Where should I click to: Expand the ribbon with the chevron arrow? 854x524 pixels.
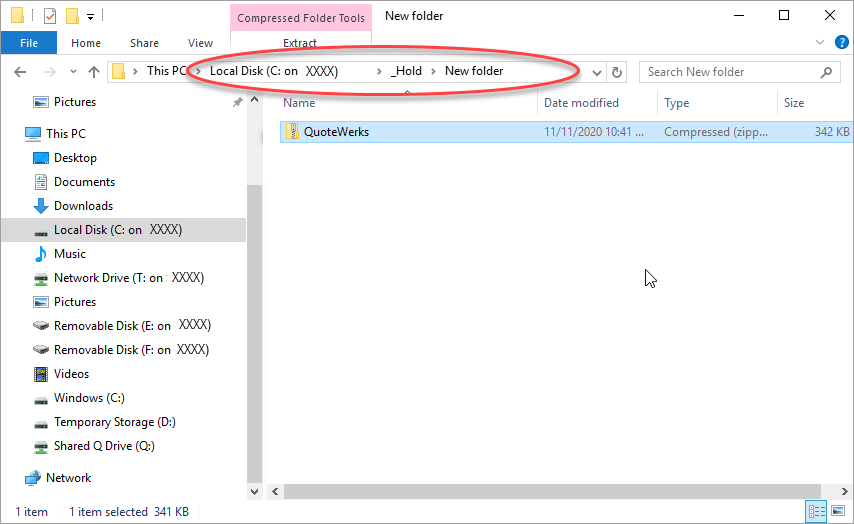coord(820,42)
